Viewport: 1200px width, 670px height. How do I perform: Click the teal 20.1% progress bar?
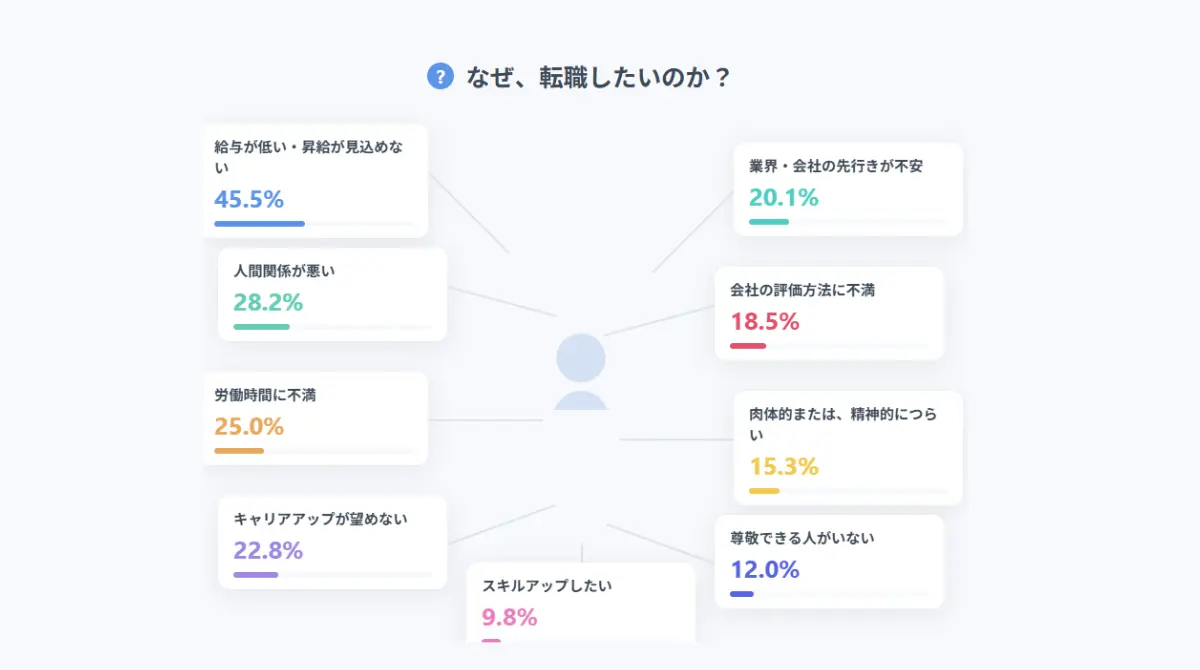[x=769, y=222]
